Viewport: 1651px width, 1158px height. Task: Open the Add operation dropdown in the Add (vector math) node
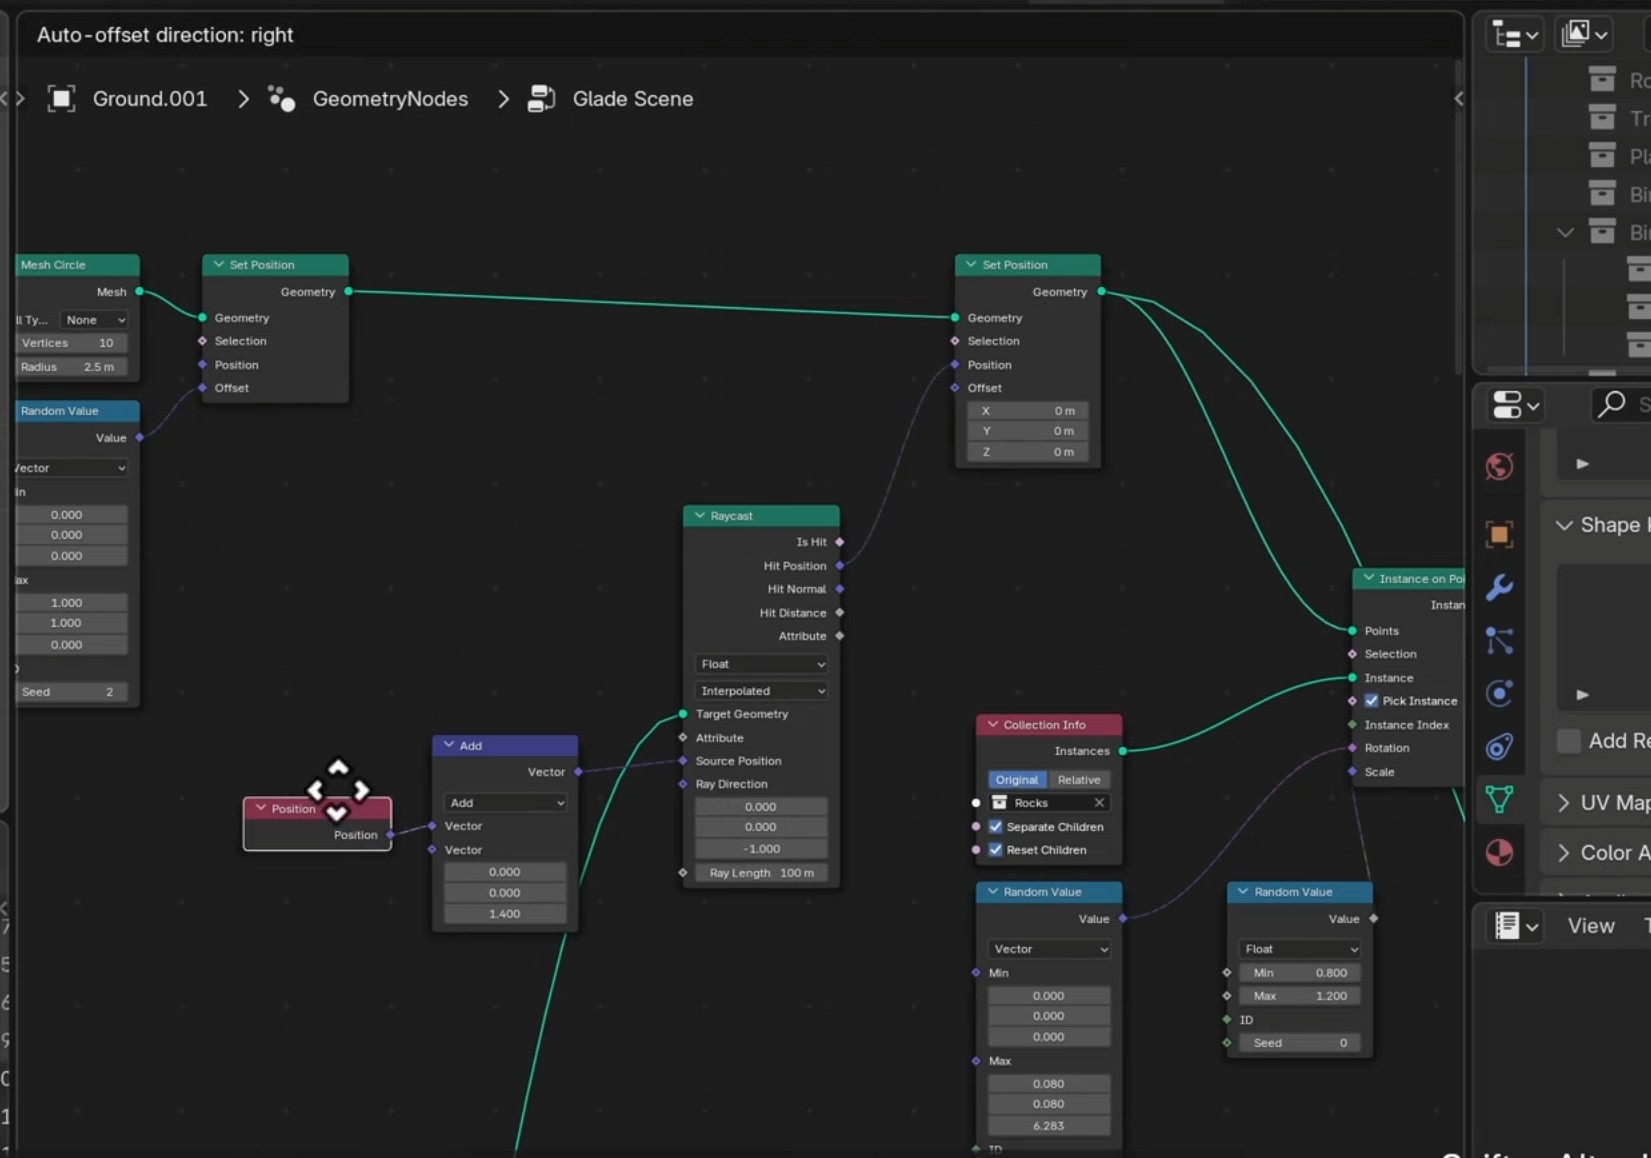505,803
